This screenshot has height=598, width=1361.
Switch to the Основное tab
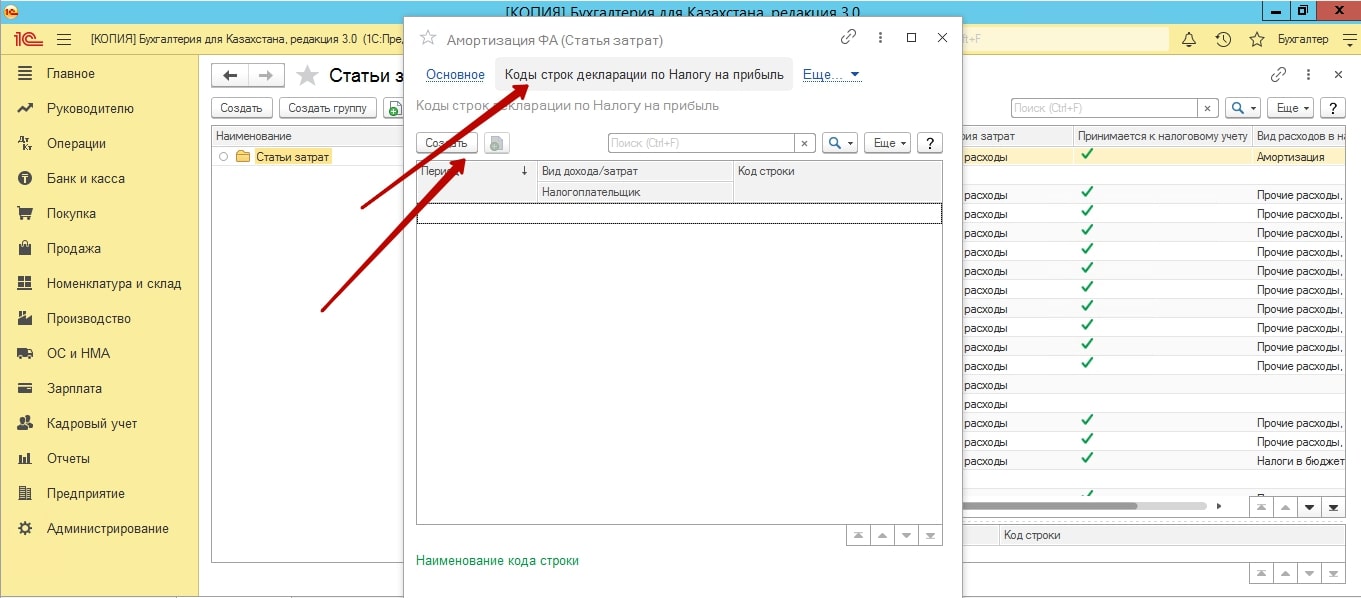(455, 75)
